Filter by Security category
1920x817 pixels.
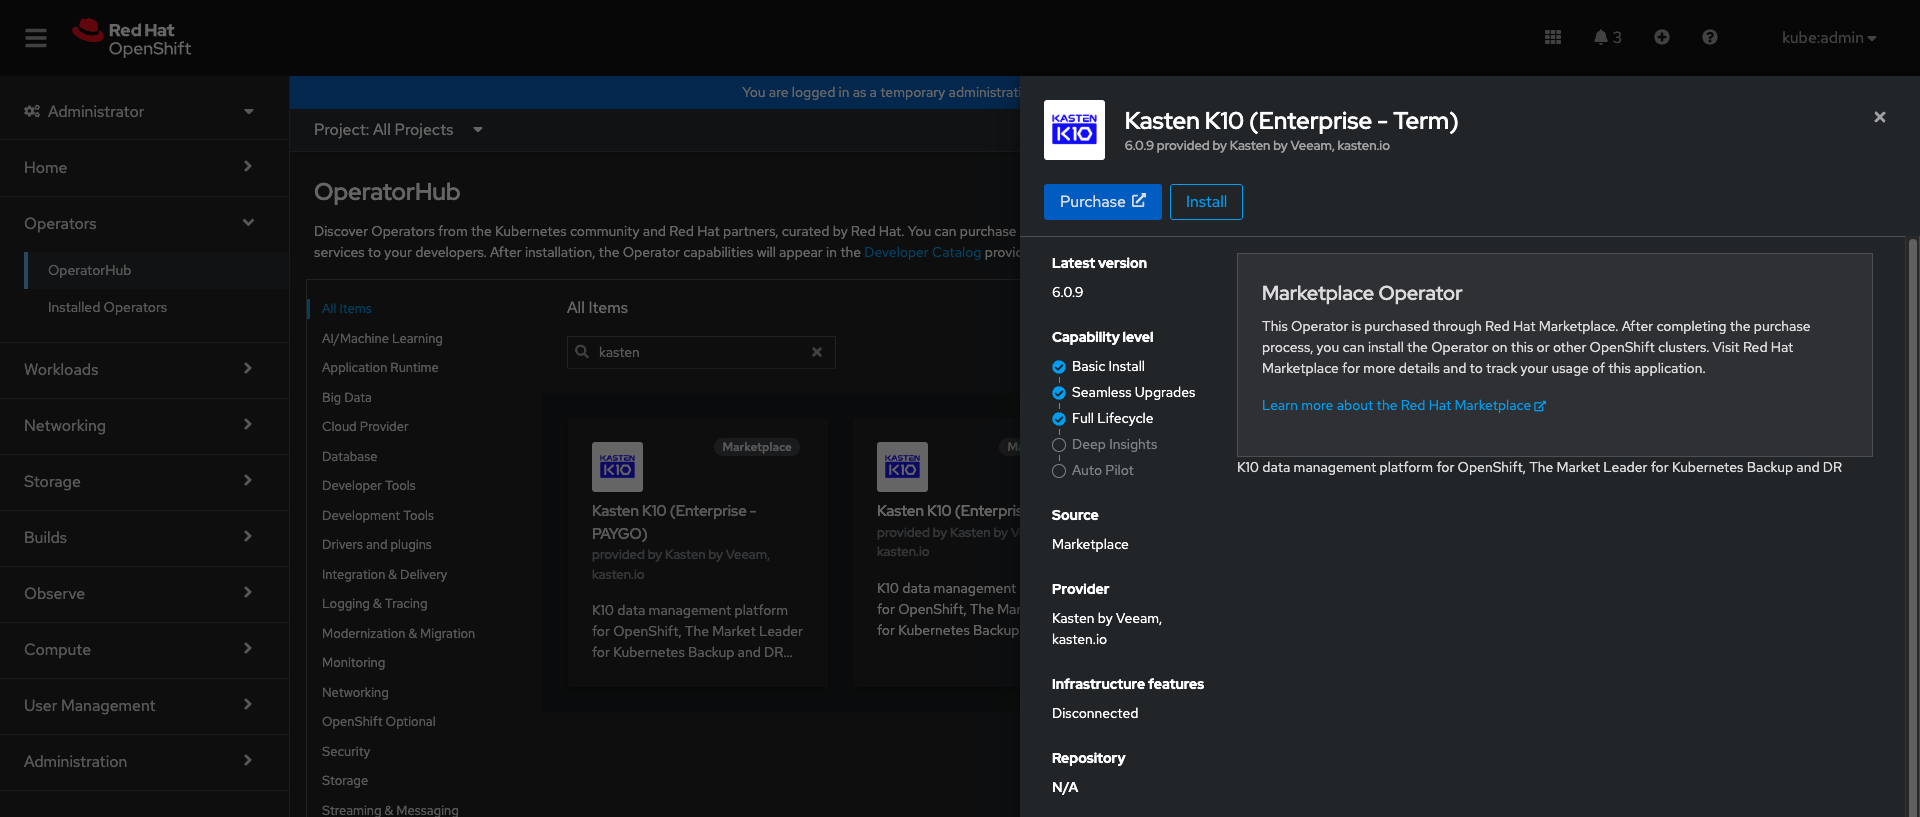pos(346,751)
